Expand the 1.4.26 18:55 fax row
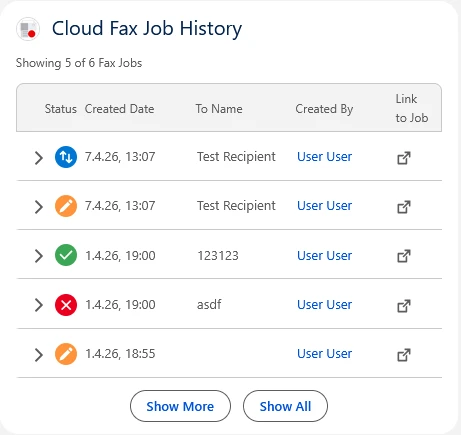Screen dimensions: 461x435 [39, 355]
